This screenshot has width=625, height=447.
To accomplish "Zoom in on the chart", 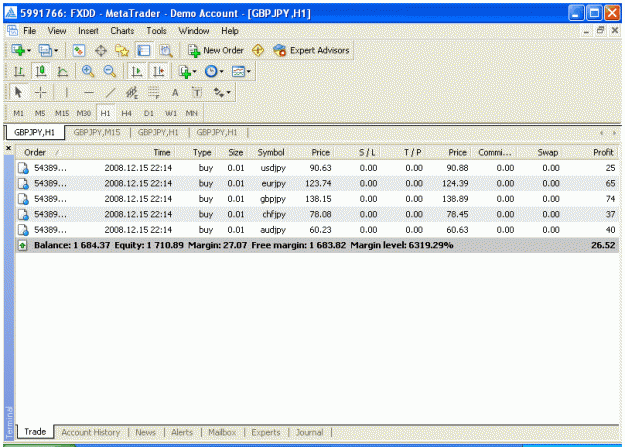I will click(x=88, y=71).
